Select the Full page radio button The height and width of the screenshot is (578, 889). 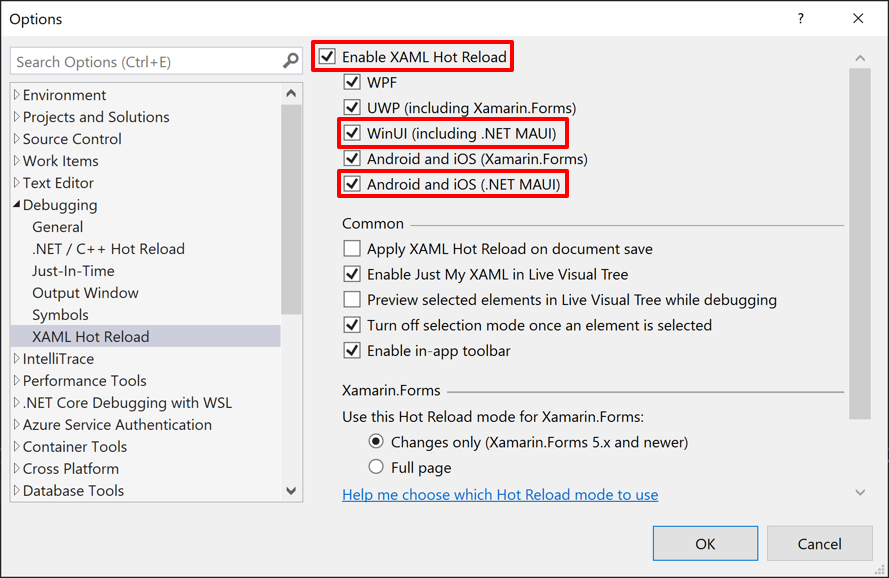point(377,464)
